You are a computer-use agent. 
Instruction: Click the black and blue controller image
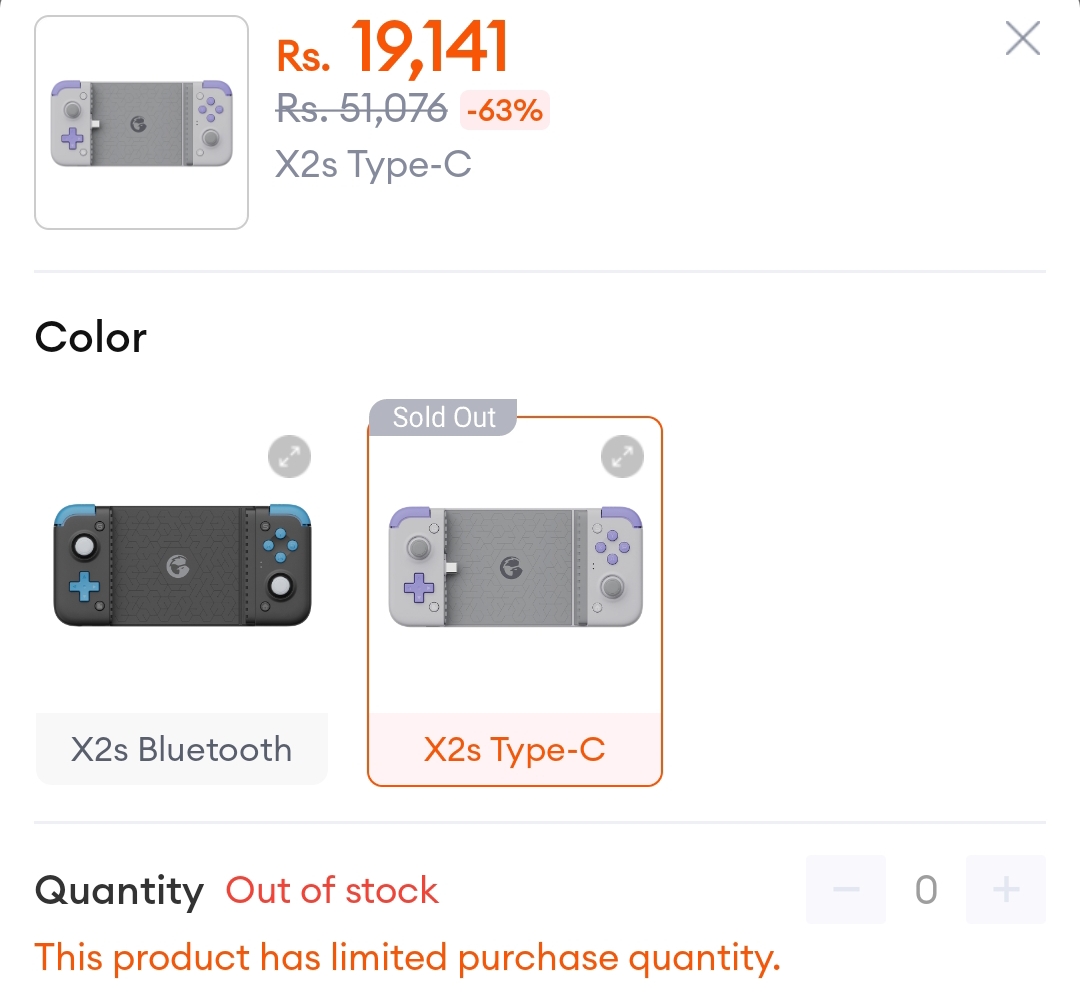(x=182, y=565)
